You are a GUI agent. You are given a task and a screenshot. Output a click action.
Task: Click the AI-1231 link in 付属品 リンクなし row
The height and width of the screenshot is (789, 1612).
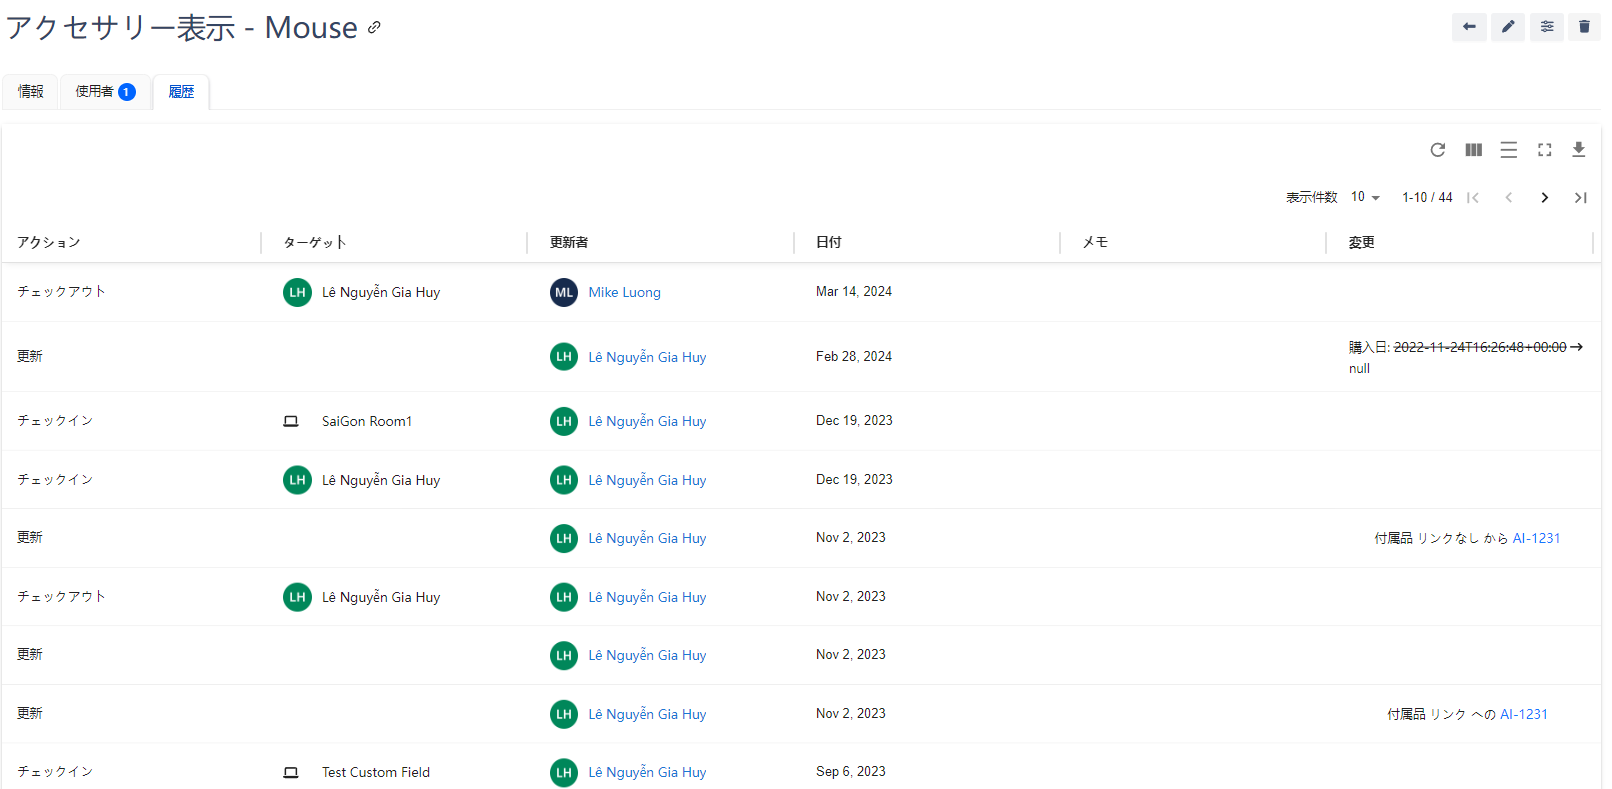[x=1535, y=538]
